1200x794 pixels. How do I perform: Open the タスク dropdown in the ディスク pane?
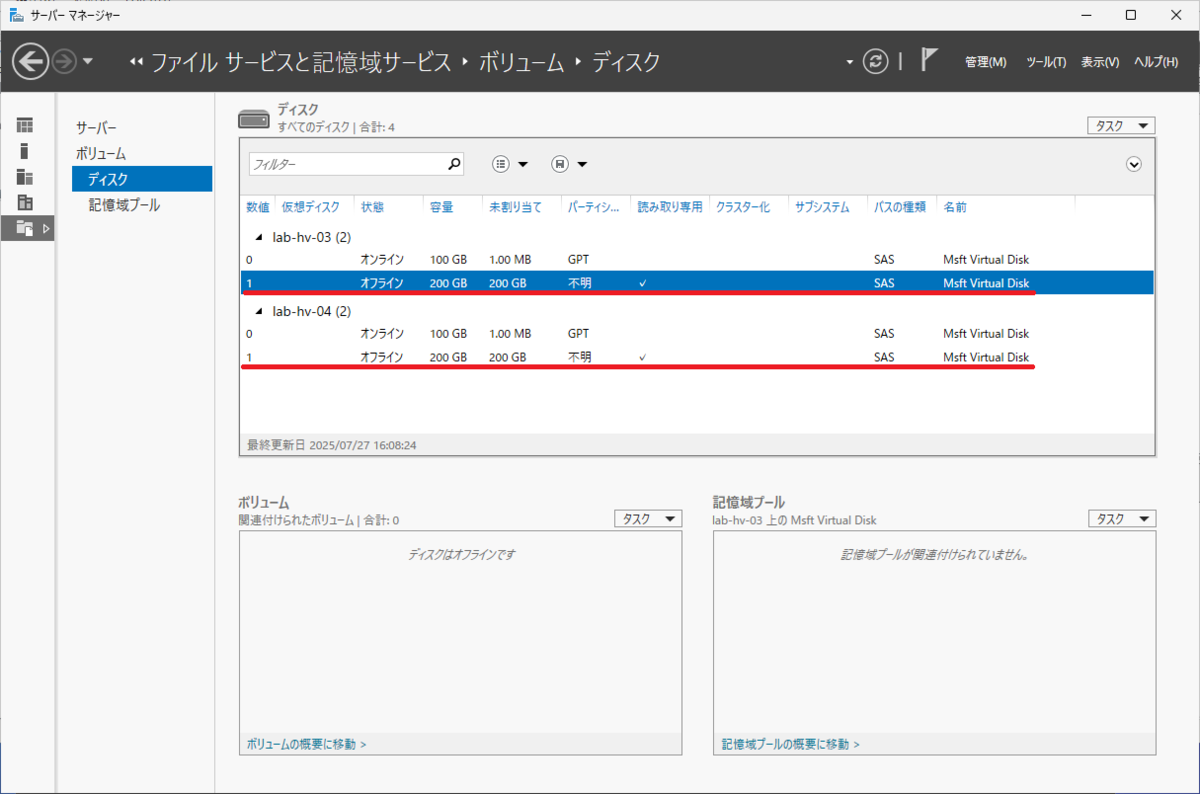point(1120,125)
